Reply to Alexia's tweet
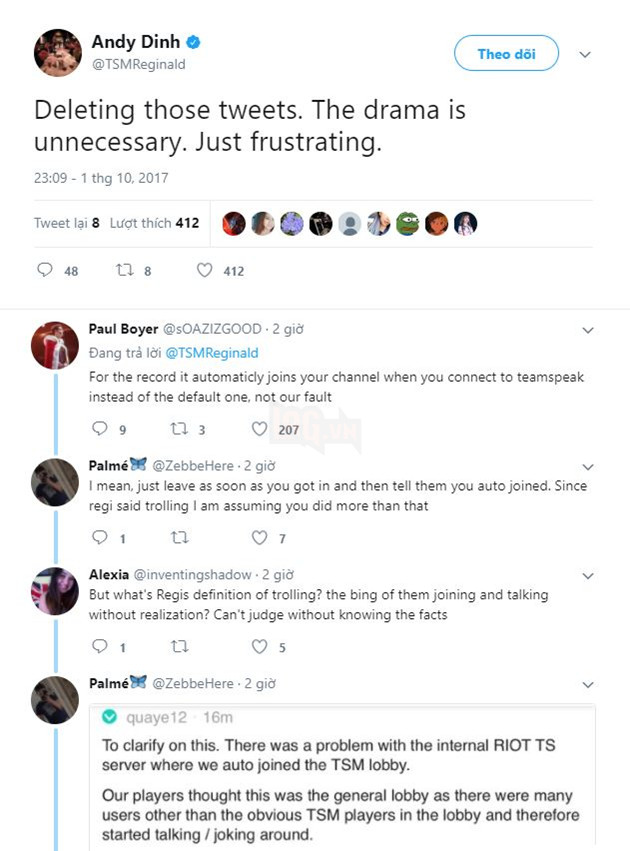The height and width of the screenshot is (851, 630). click(98, 647)
